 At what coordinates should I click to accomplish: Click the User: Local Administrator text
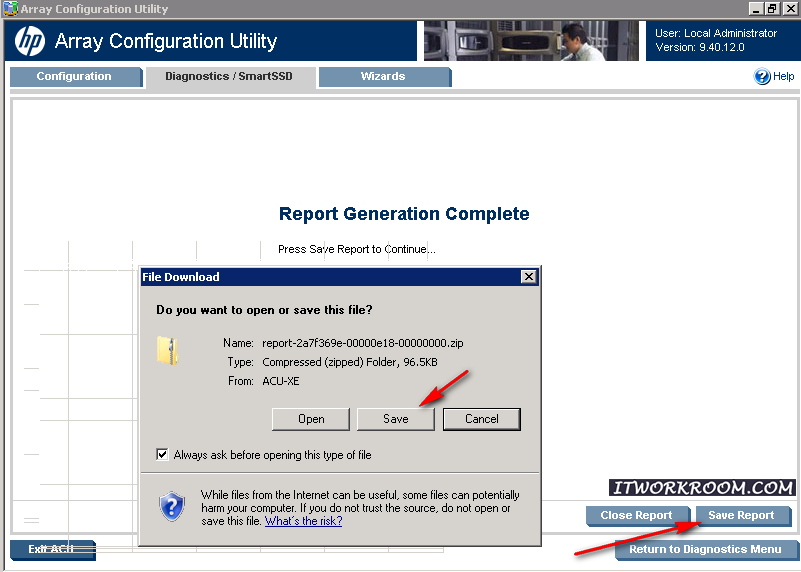(716, 33)
